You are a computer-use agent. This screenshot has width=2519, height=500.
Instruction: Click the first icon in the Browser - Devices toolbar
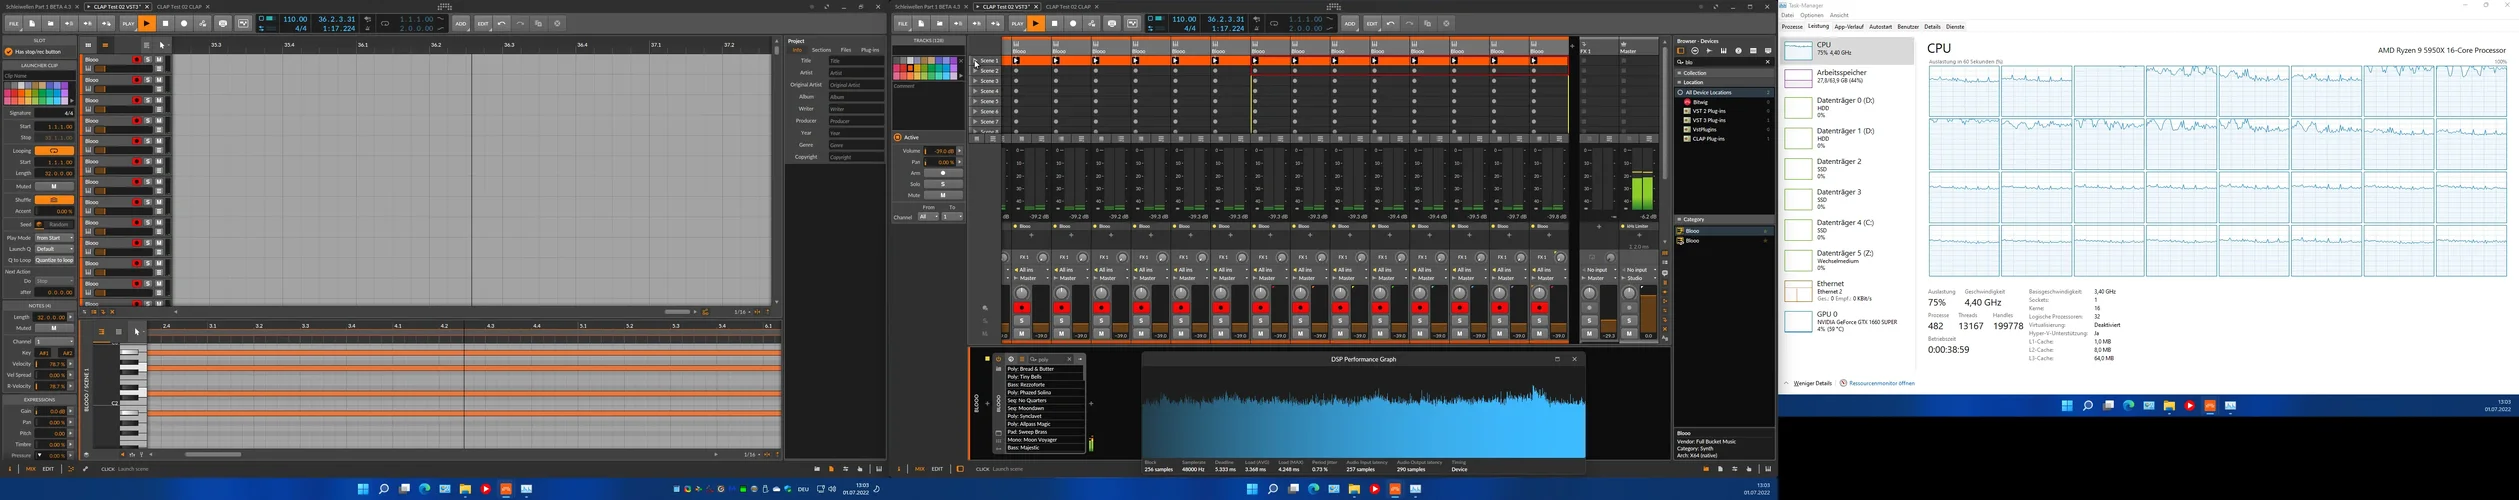pos(1681,51)
